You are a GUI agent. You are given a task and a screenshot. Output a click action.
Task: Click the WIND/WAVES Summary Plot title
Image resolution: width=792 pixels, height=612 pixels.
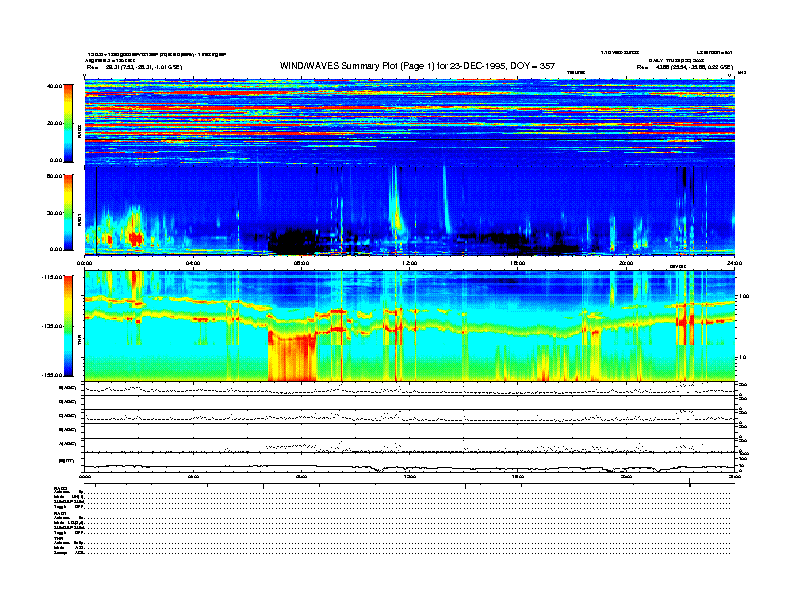click(x=417, y=66)
